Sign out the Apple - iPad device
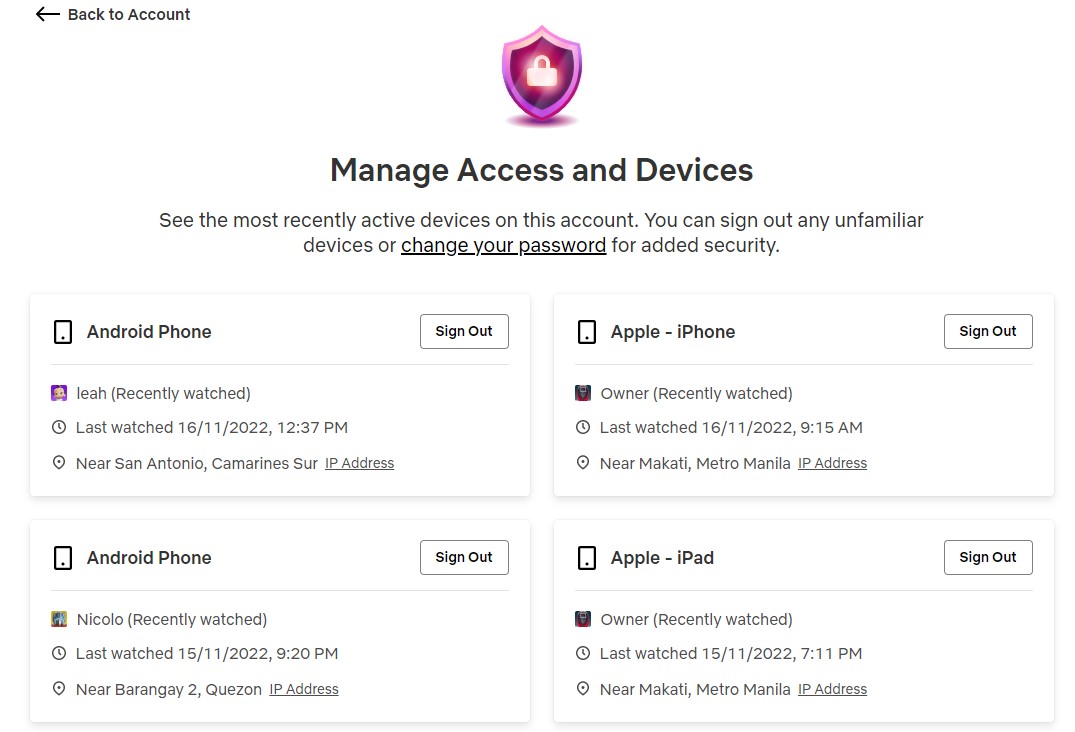Viewport: 1075px width, 732px height. (988, 557)
